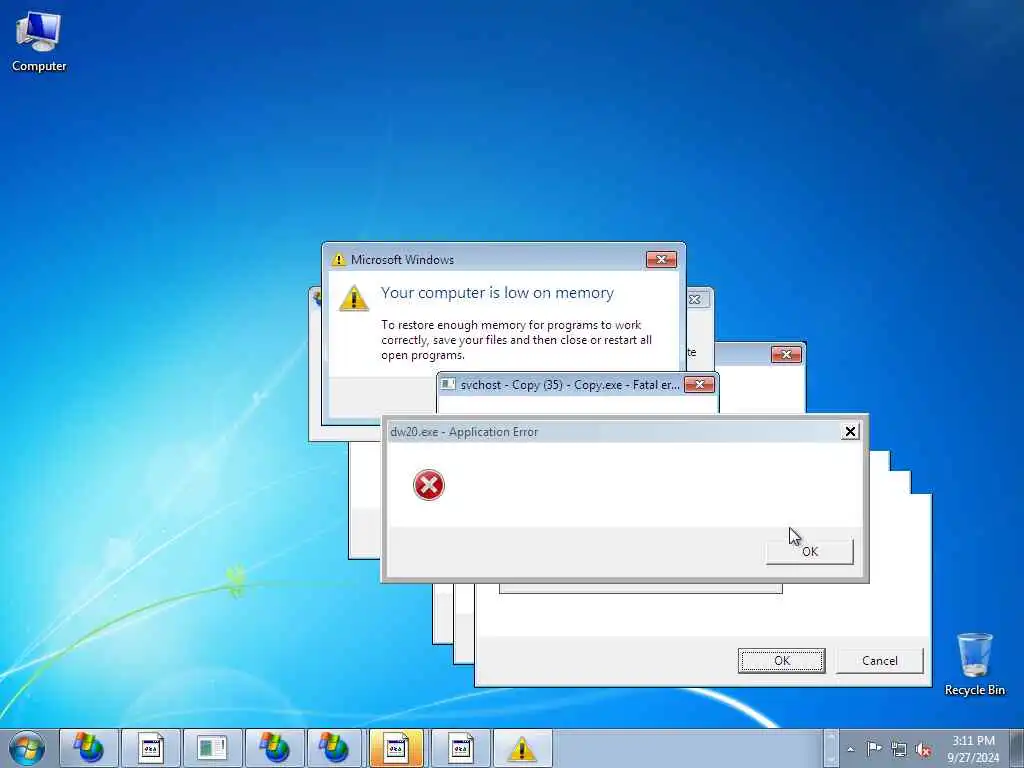Click the small warning icon in Microsoft Windows title bar

pyautogui.click(x=338, y=259)
